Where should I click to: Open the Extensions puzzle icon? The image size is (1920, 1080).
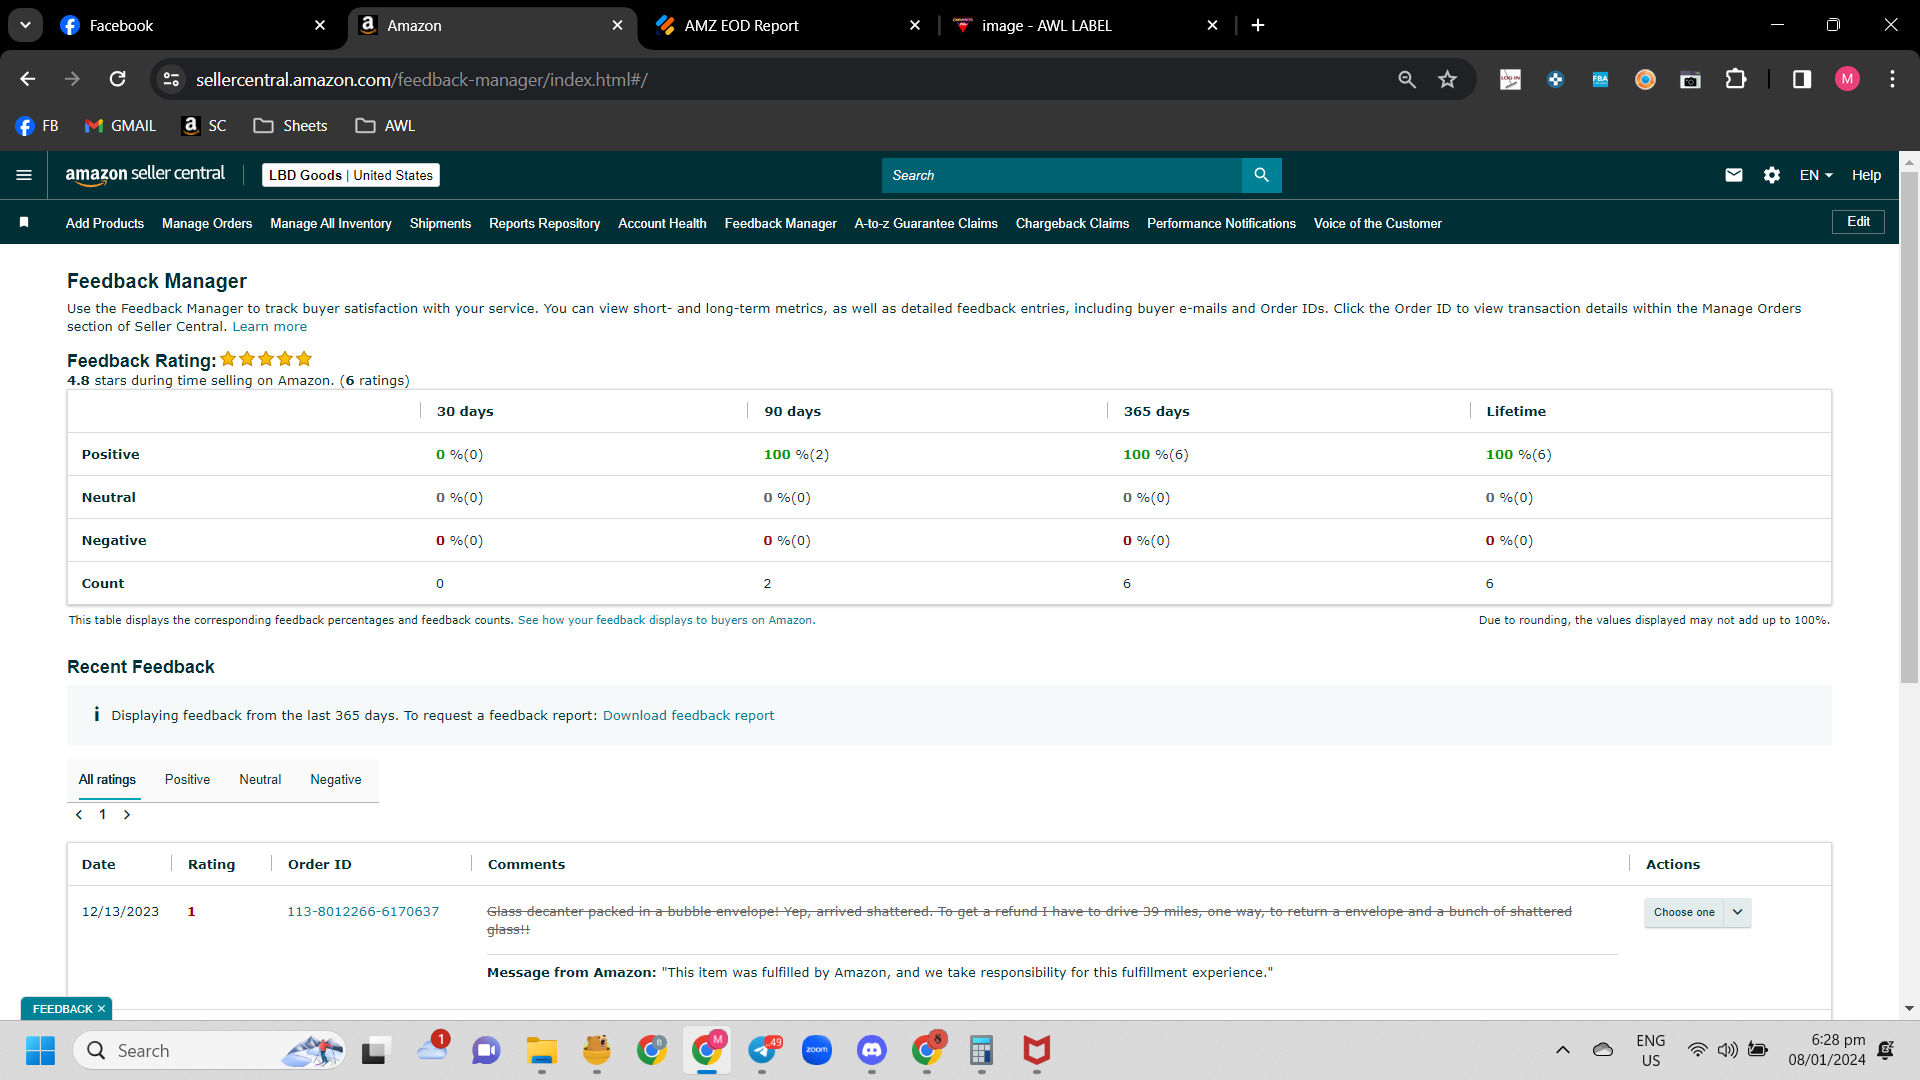point(1736,79)
